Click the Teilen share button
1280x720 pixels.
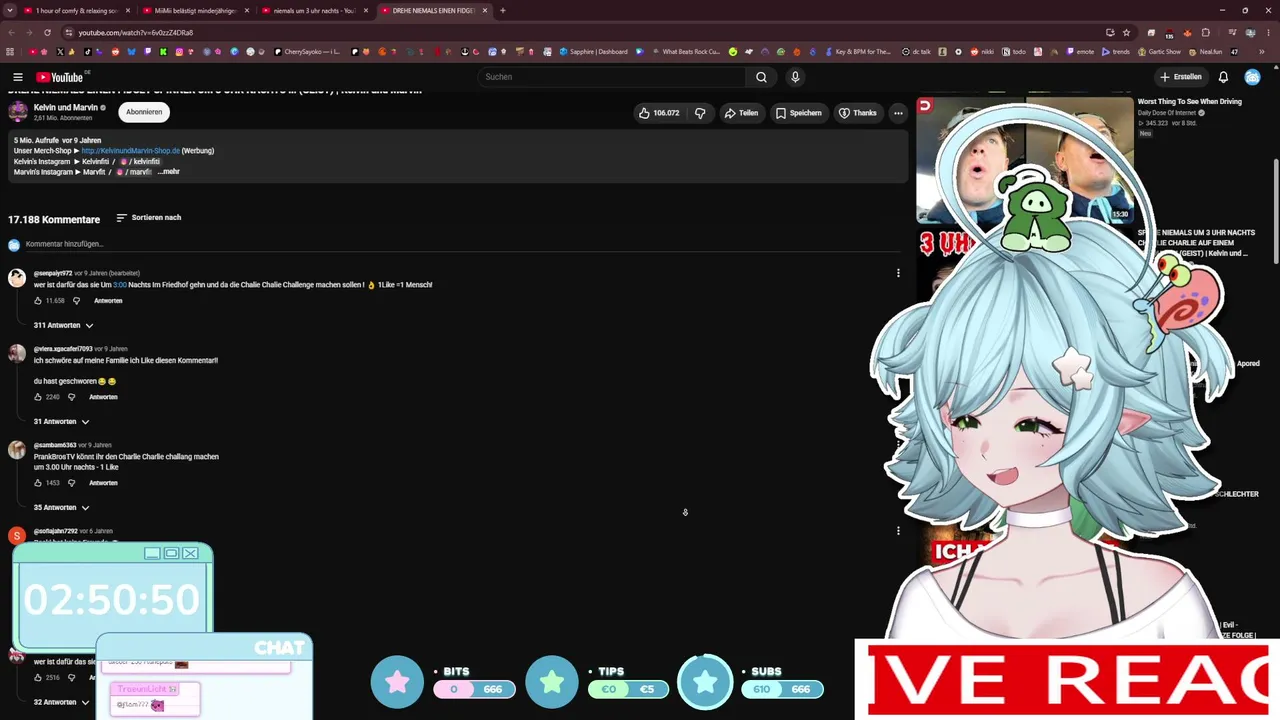[x=741, y=113]
